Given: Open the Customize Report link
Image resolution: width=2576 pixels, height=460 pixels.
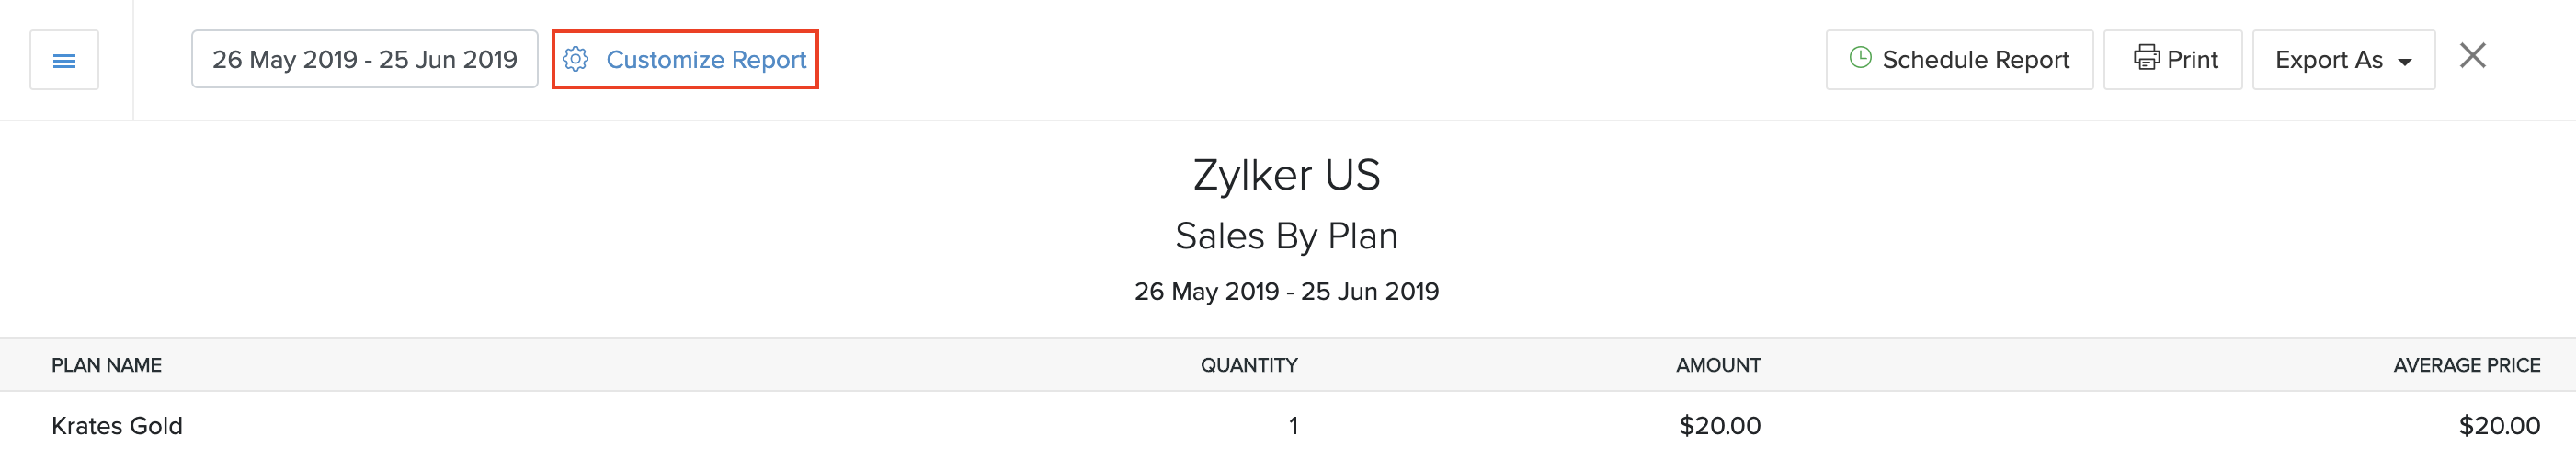Looking at the screenshot, I should [x=705, y=60].
